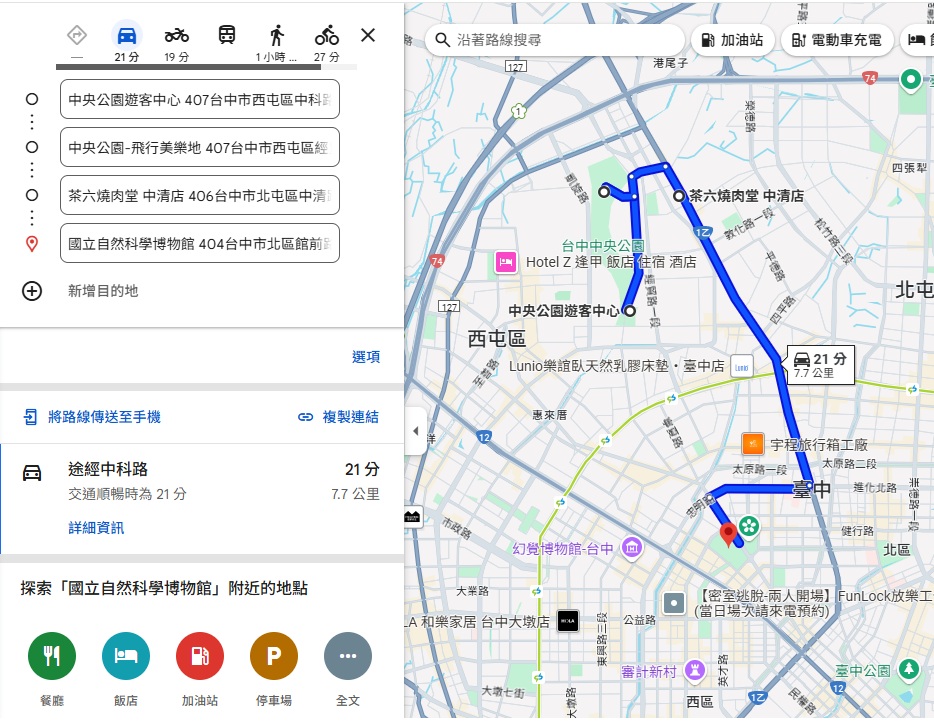Click the 21 分 7.7 公里 route callout

pyautogui.click(x=821, y=365)
